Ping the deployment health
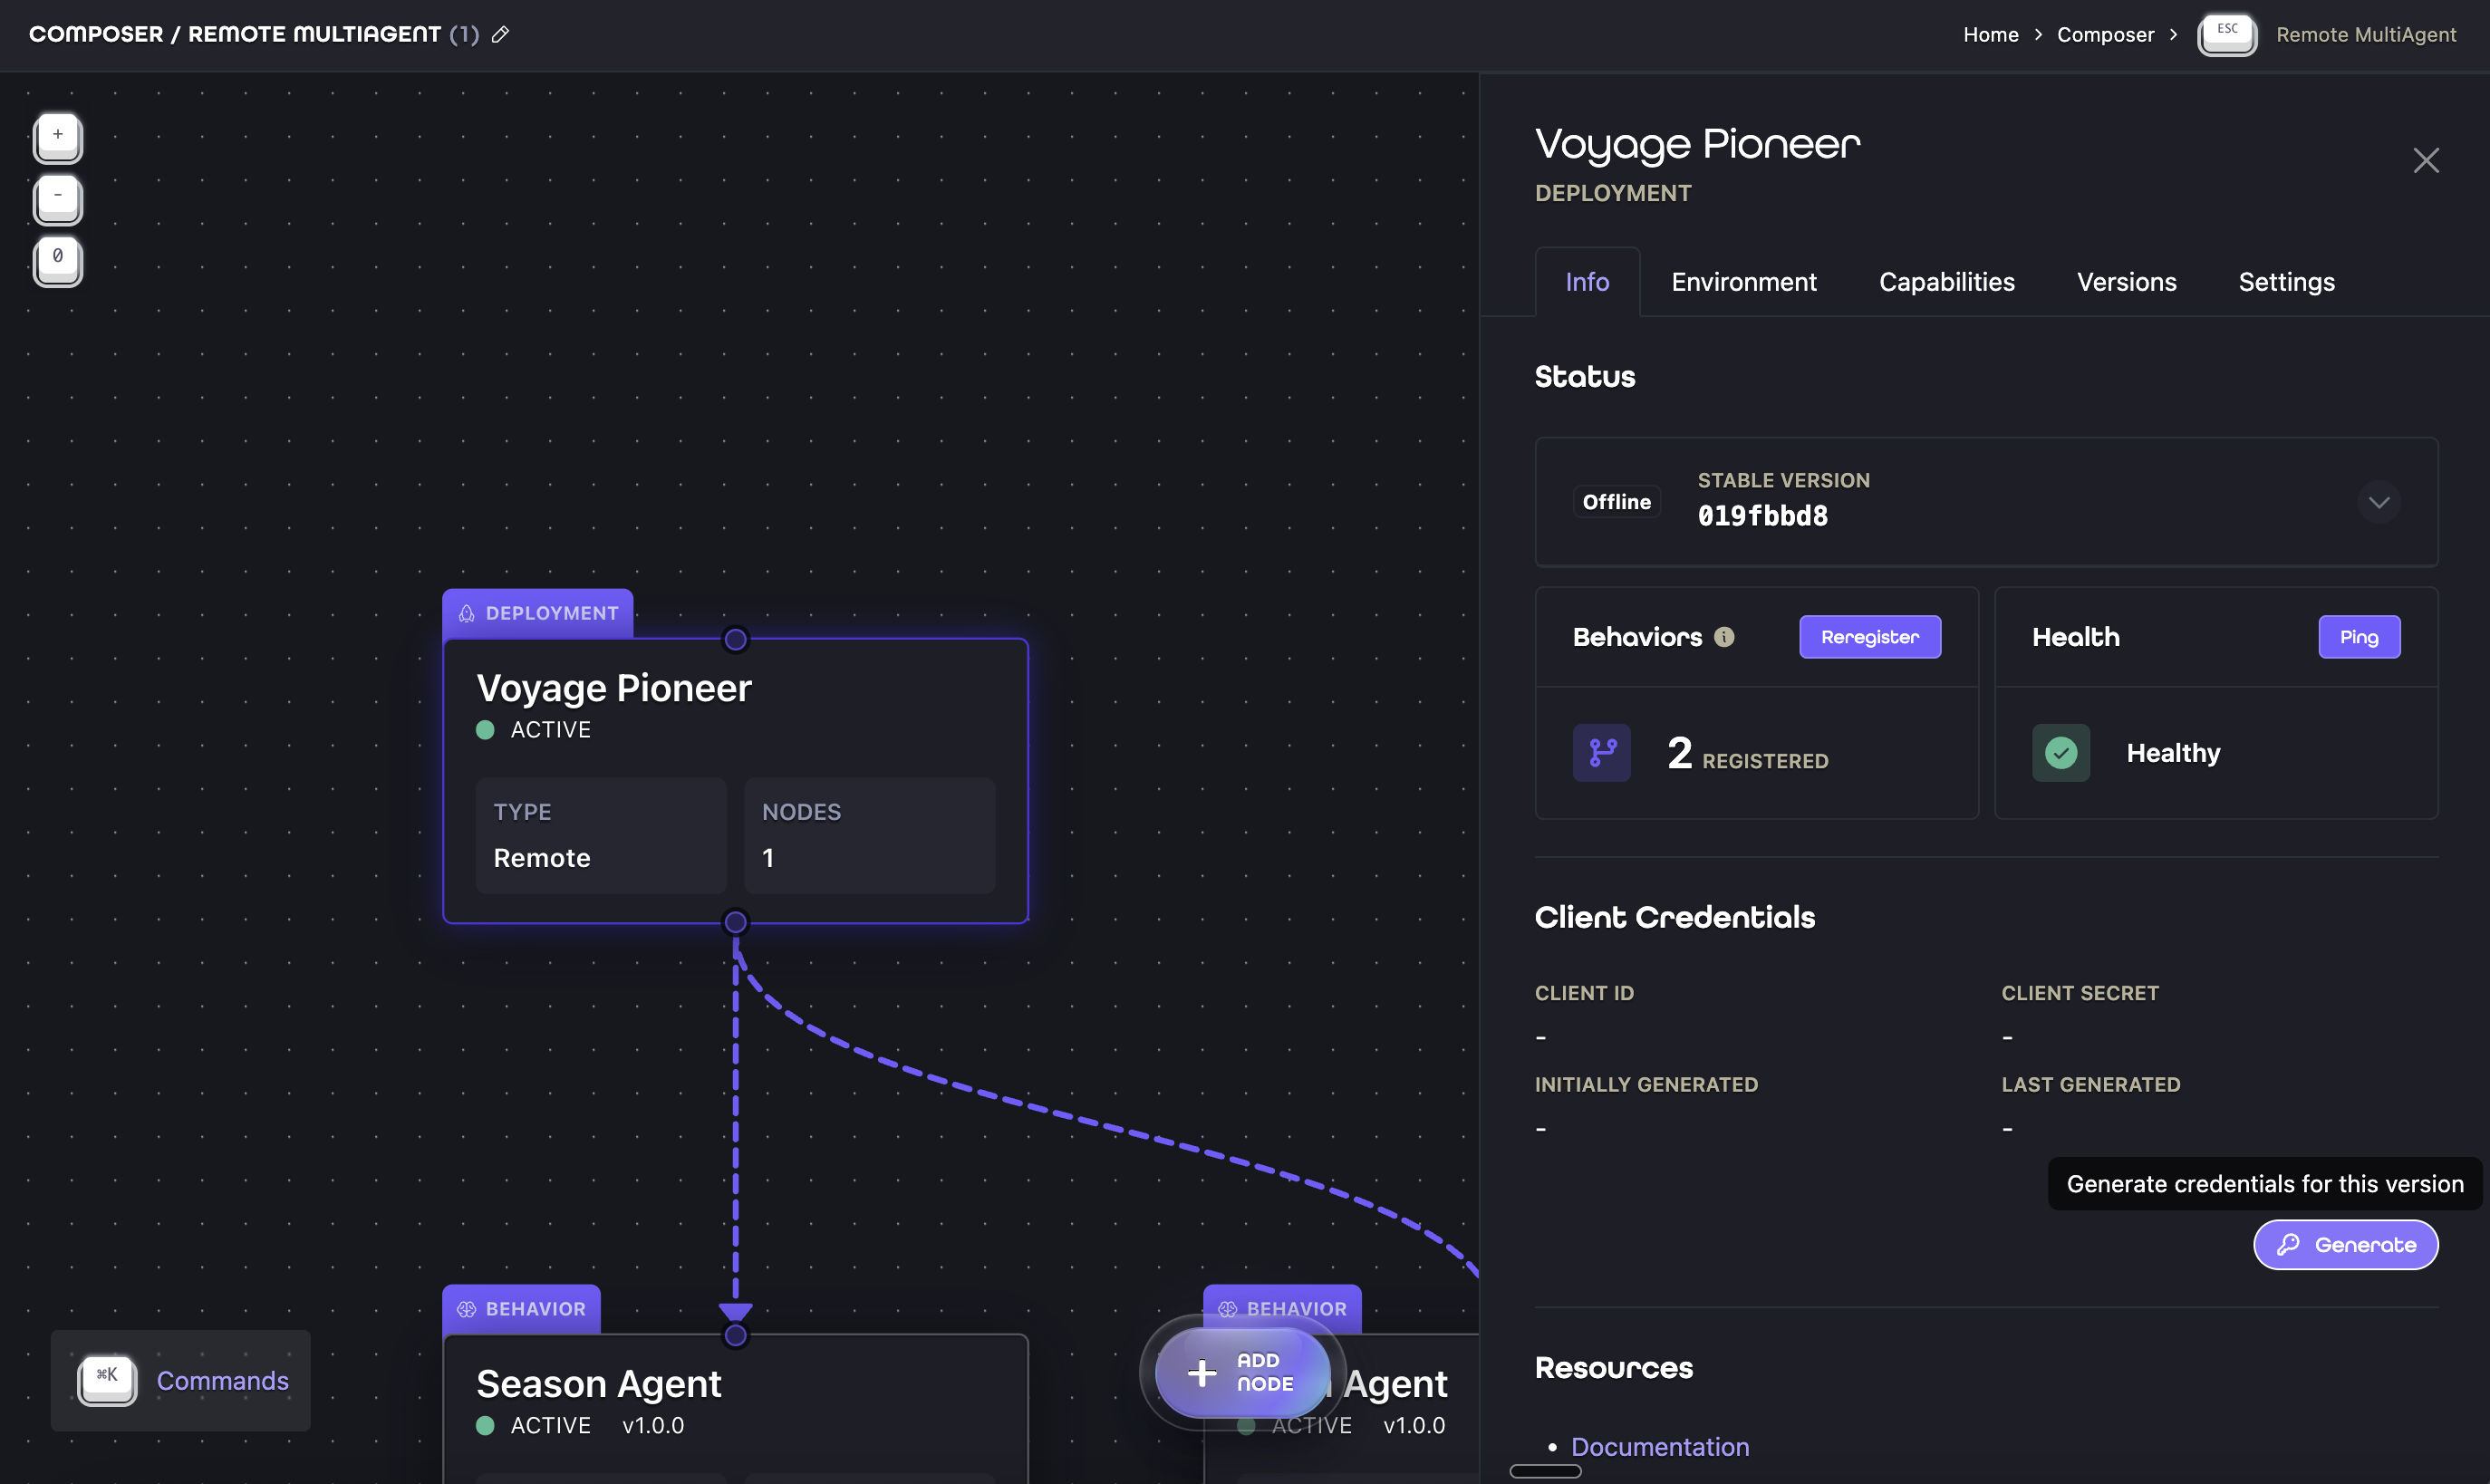 tap(2359, 637)
